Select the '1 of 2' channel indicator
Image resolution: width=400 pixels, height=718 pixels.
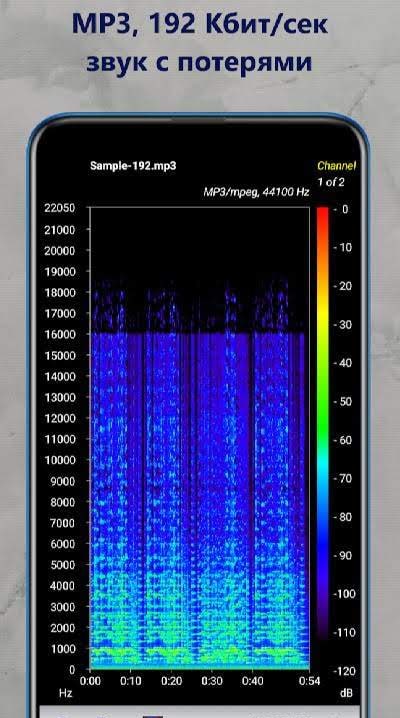coord(331,182)
